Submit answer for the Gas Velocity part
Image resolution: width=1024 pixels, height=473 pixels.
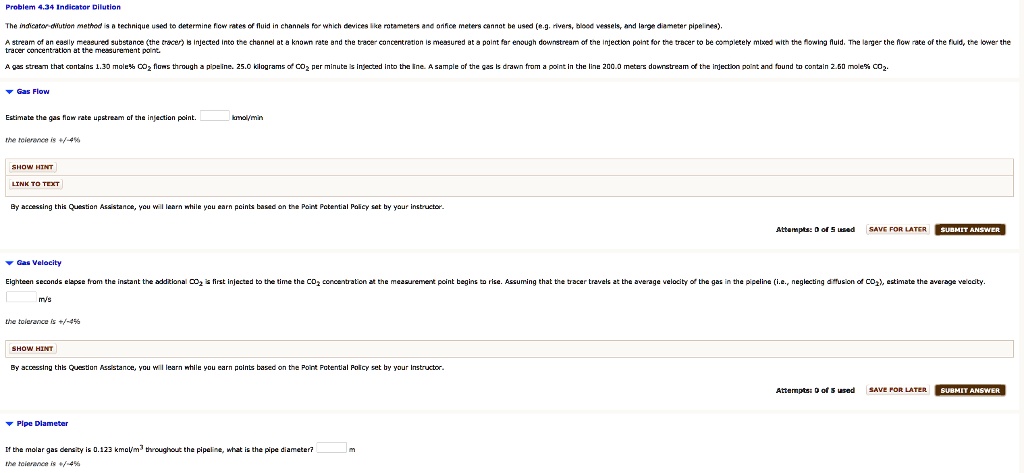pos(970,390)
